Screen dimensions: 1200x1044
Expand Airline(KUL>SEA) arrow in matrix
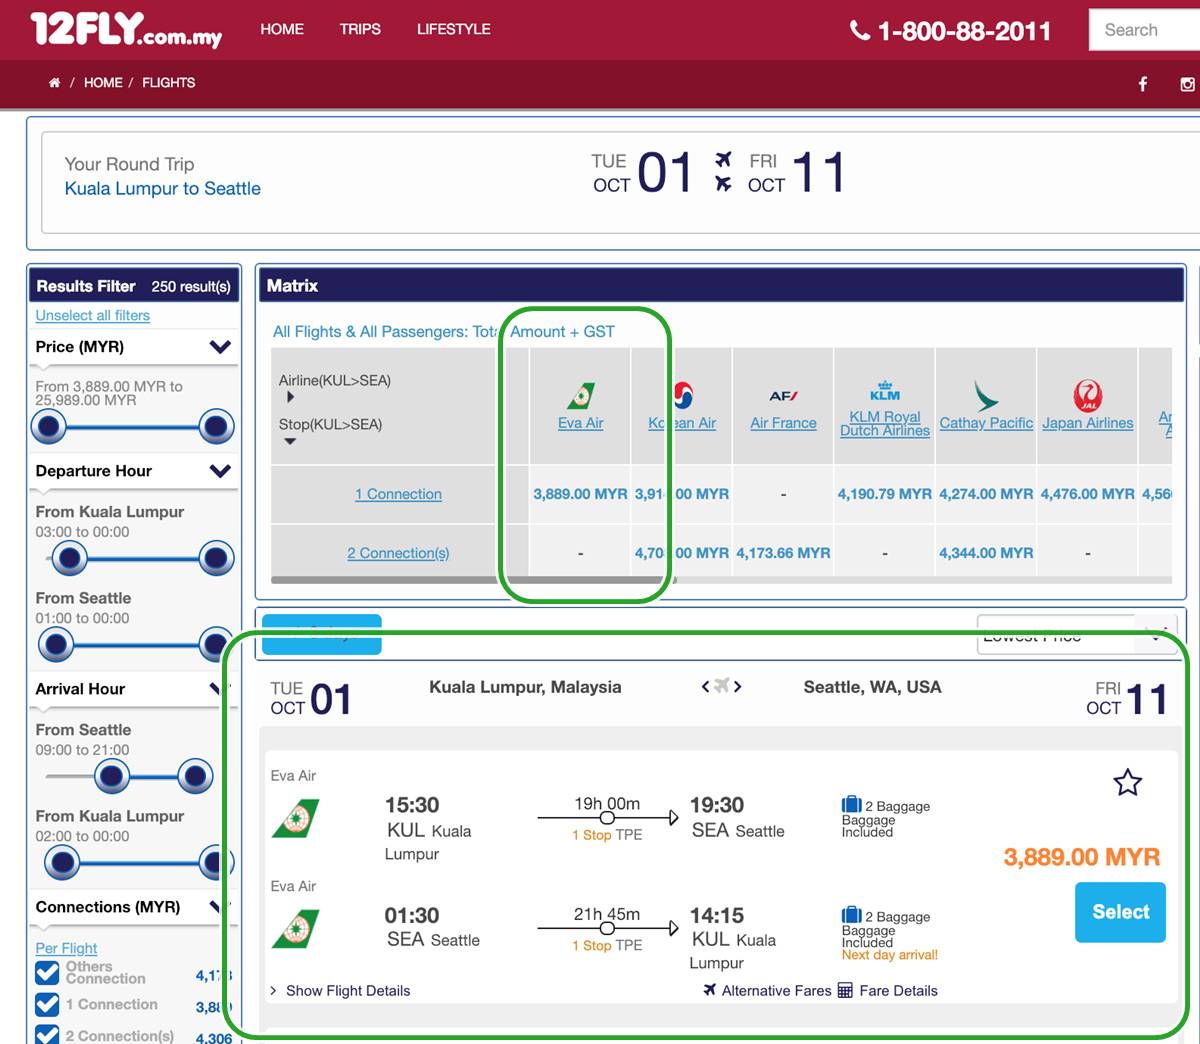[x=290, y=397]
